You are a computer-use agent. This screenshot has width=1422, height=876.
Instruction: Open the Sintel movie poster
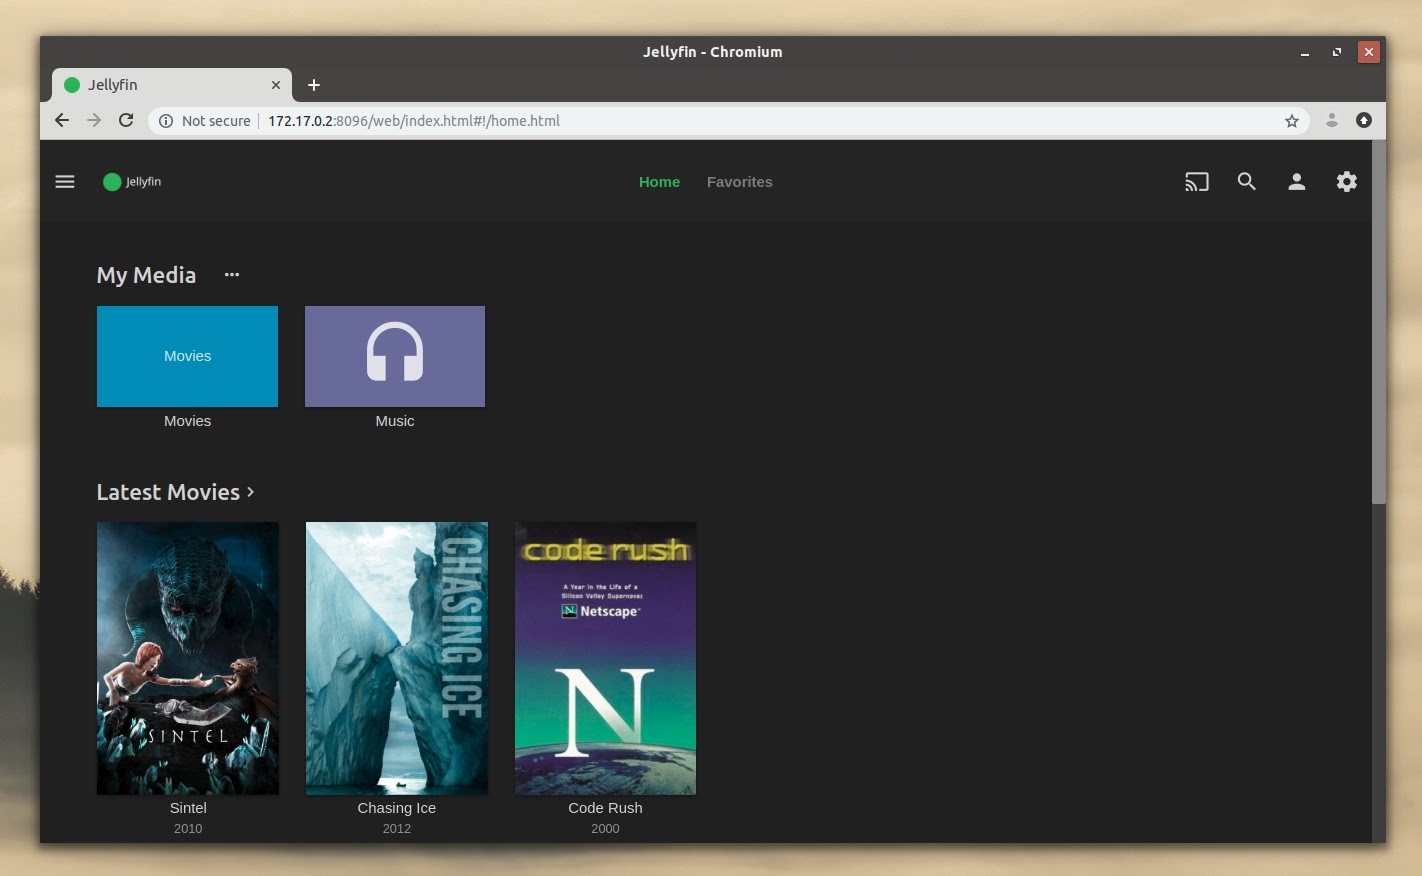click(x=187, y=658)
